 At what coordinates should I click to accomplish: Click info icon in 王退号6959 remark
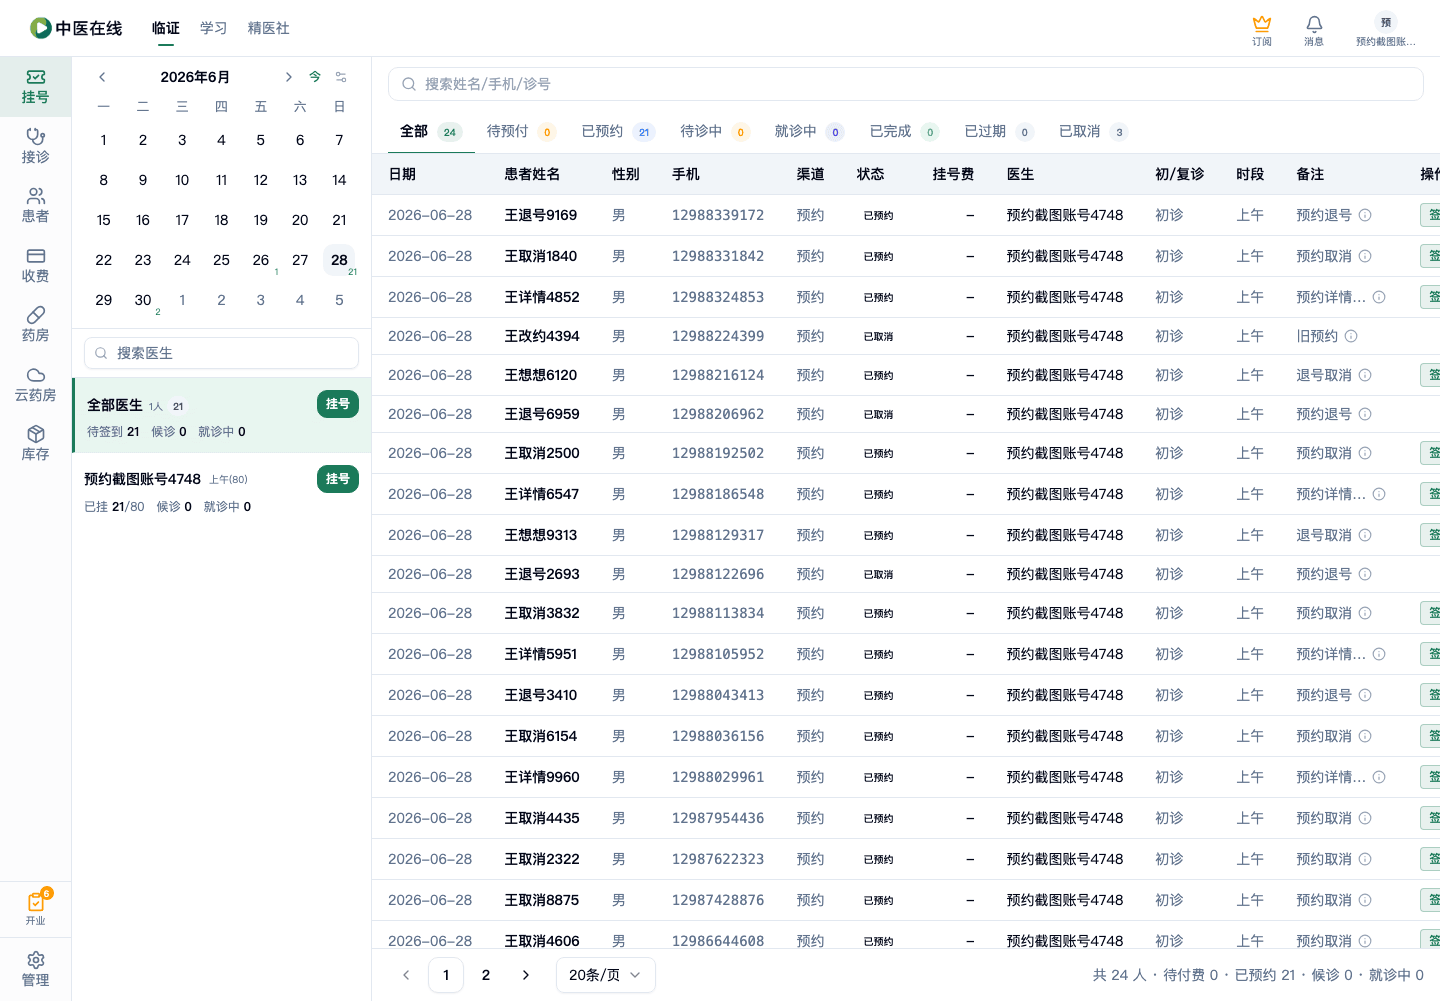pos(1365,414)
